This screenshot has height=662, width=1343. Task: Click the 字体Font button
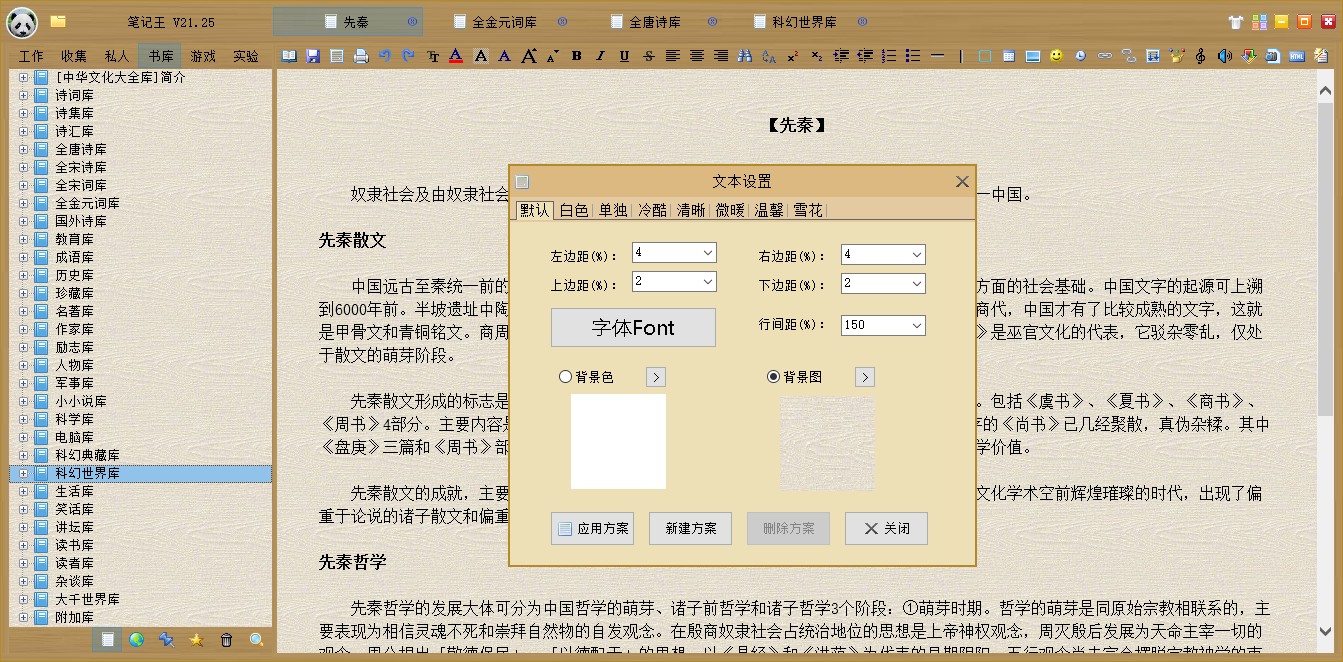click(632, 327)
